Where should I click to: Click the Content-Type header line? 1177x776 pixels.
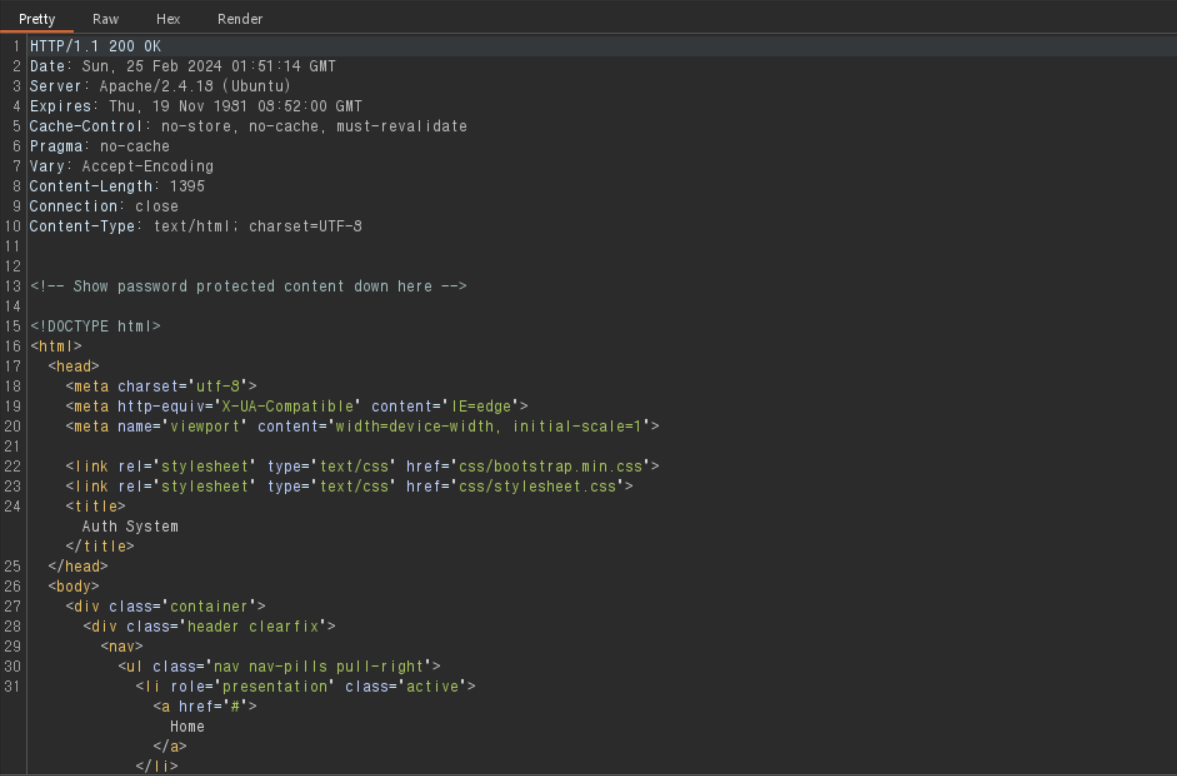(x=195, y=226)
